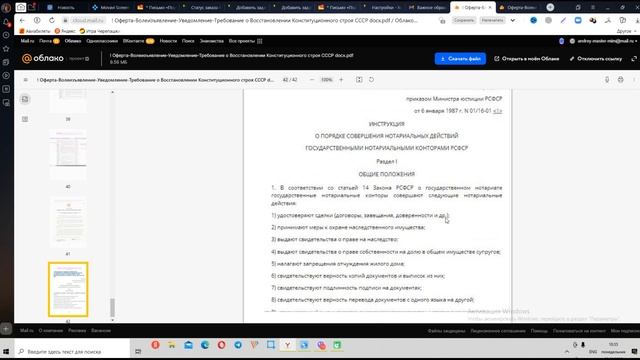The height and width of the screenshot is (360, 640).
Task: Open the account menu for andrey mail
Action: (604, 41)
